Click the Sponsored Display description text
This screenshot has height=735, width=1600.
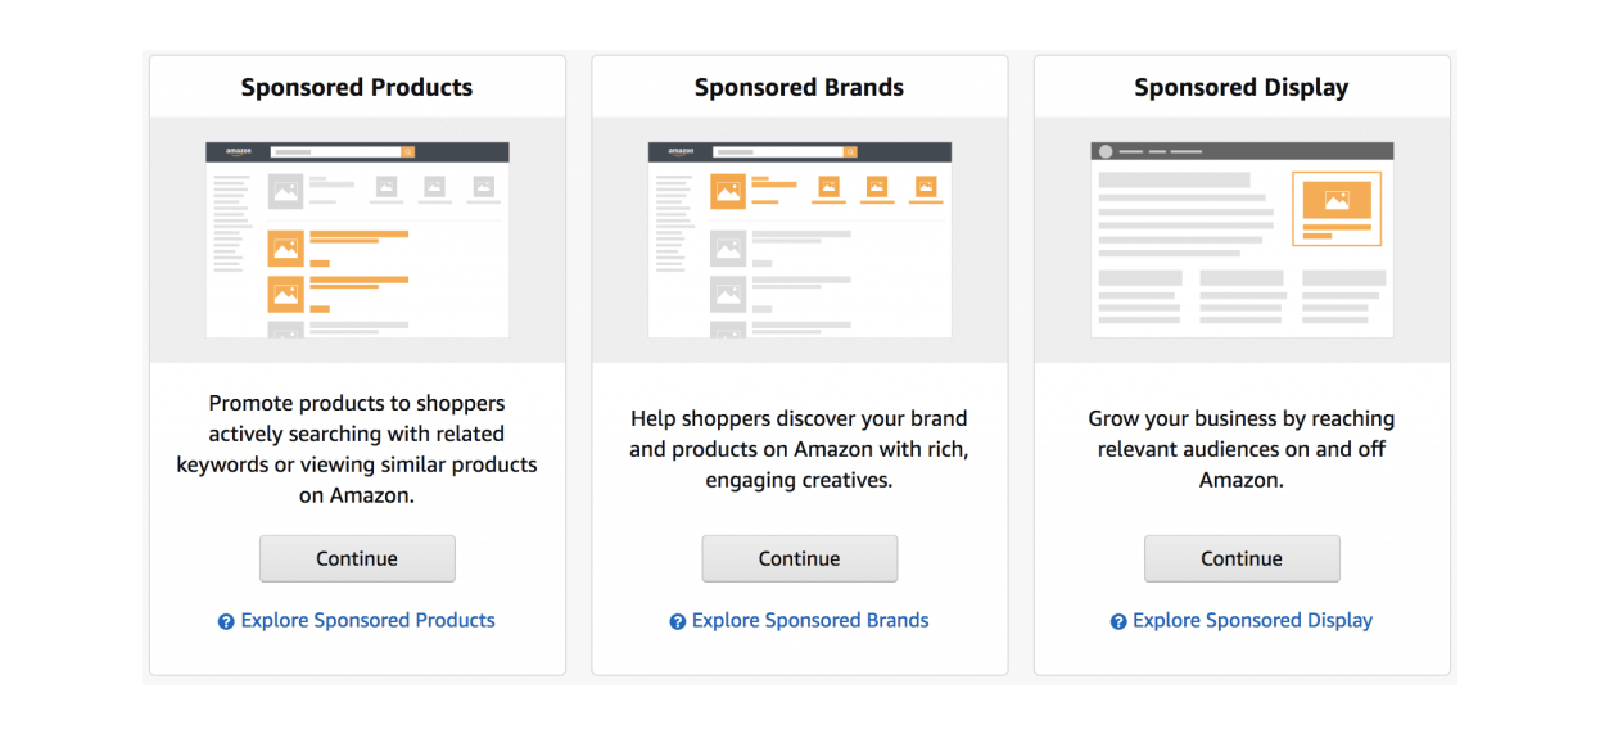pos(1241,449)
